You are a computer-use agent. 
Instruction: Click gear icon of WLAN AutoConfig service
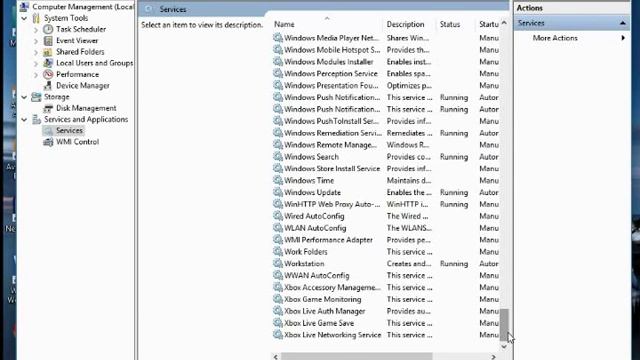278,228
